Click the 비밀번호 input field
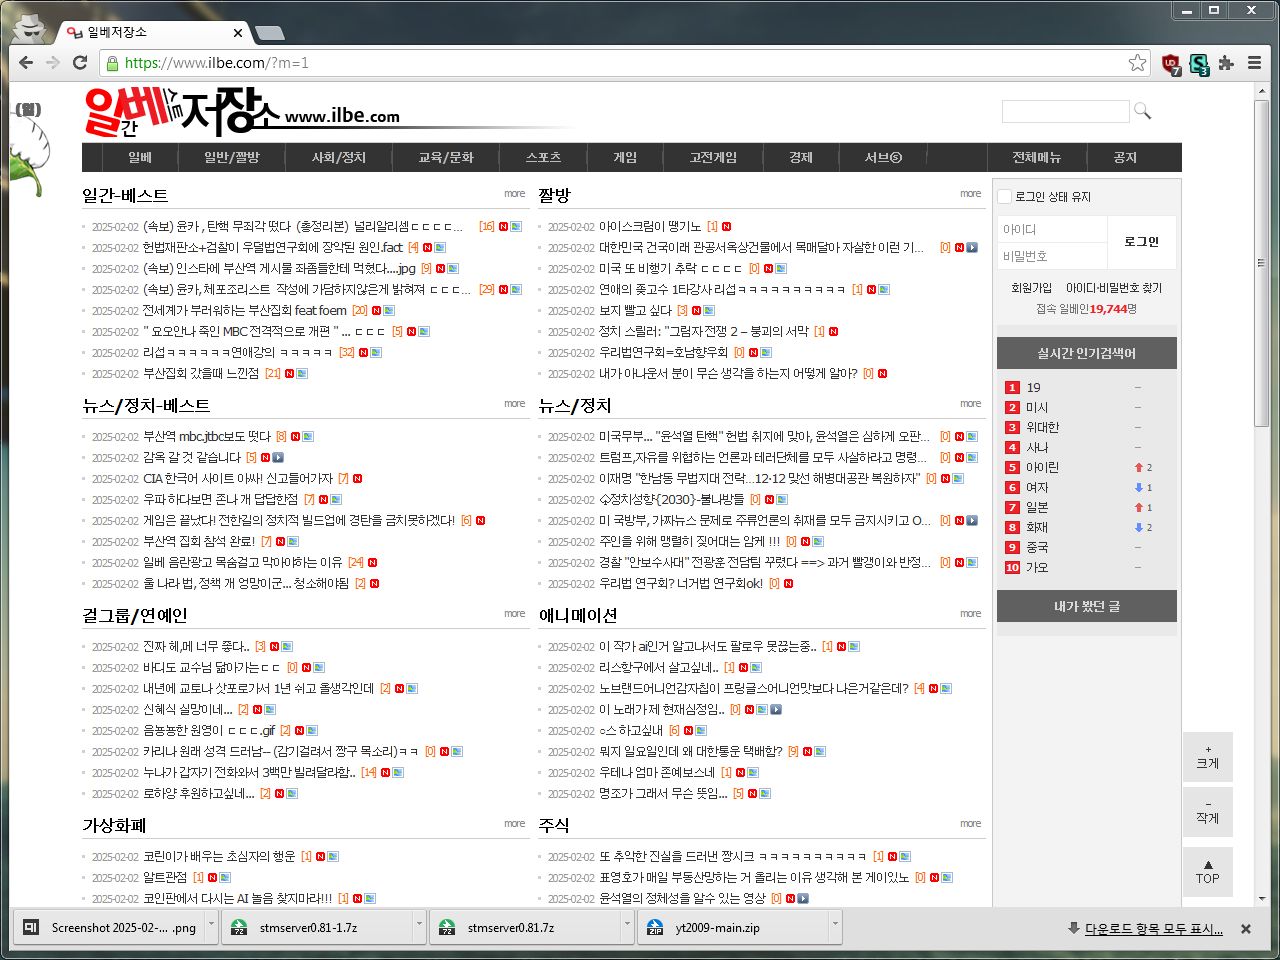 1052,256
